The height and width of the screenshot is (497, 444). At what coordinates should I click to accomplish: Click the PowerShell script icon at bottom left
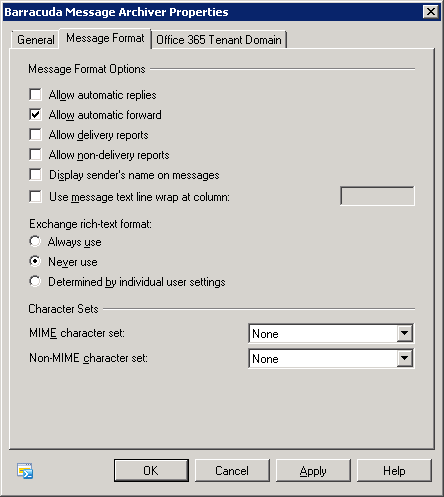point(25,471)
